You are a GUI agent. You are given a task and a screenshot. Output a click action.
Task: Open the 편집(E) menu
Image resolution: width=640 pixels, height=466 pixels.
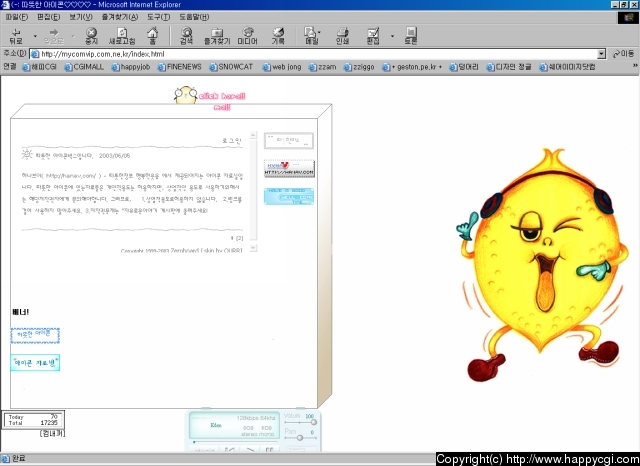[x=48, y=17]
